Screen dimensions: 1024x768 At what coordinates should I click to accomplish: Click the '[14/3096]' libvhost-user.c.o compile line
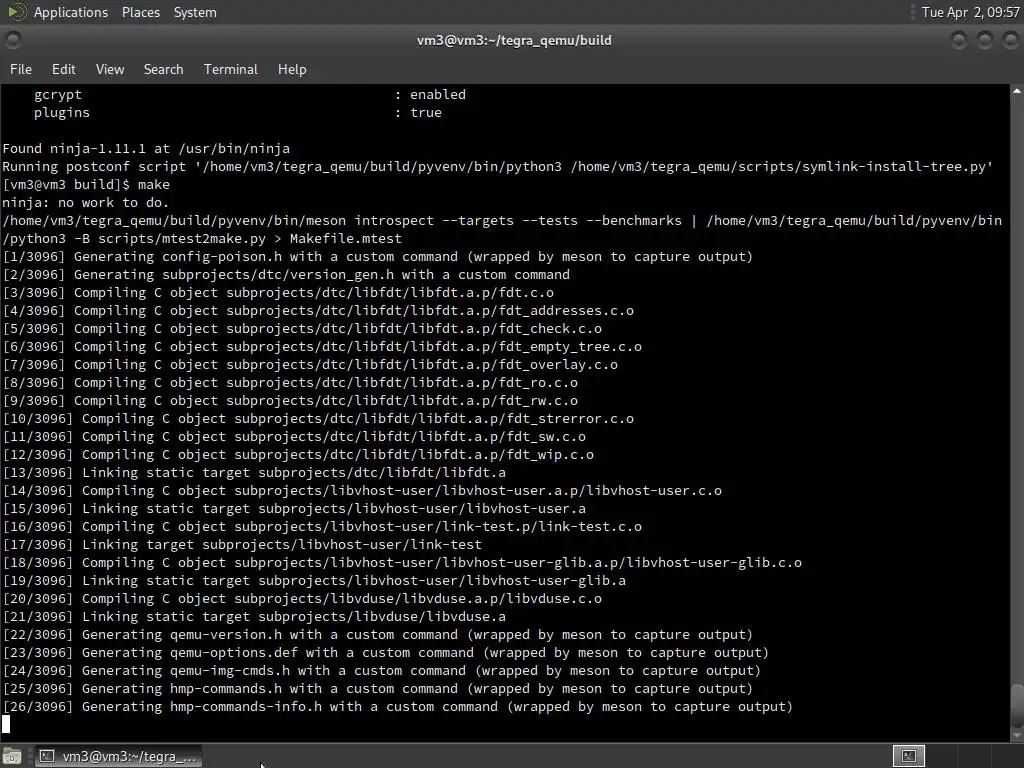pyautogui.click(x=362, y=490)
